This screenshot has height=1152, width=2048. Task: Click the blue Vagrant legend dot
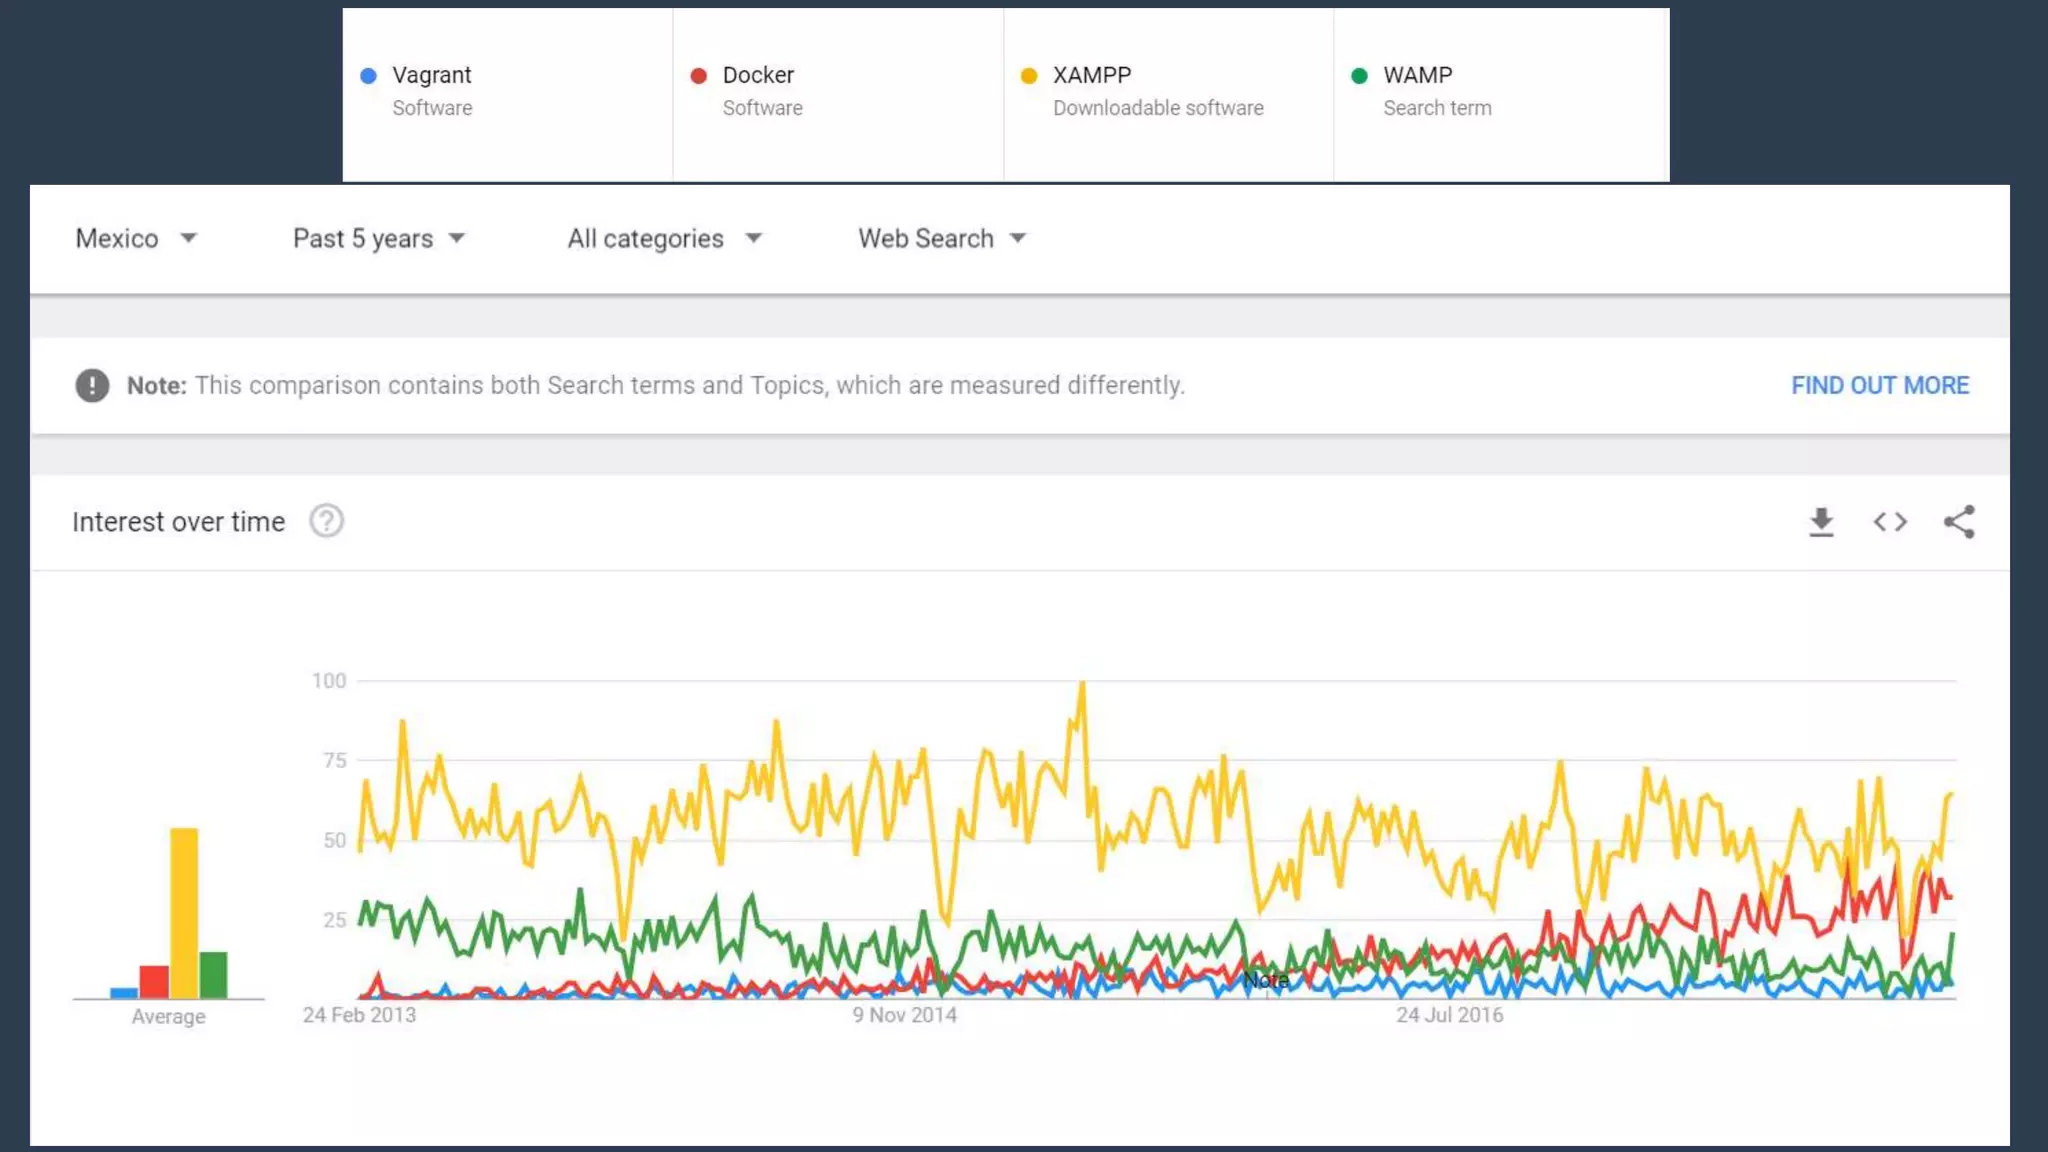[368, 76]
